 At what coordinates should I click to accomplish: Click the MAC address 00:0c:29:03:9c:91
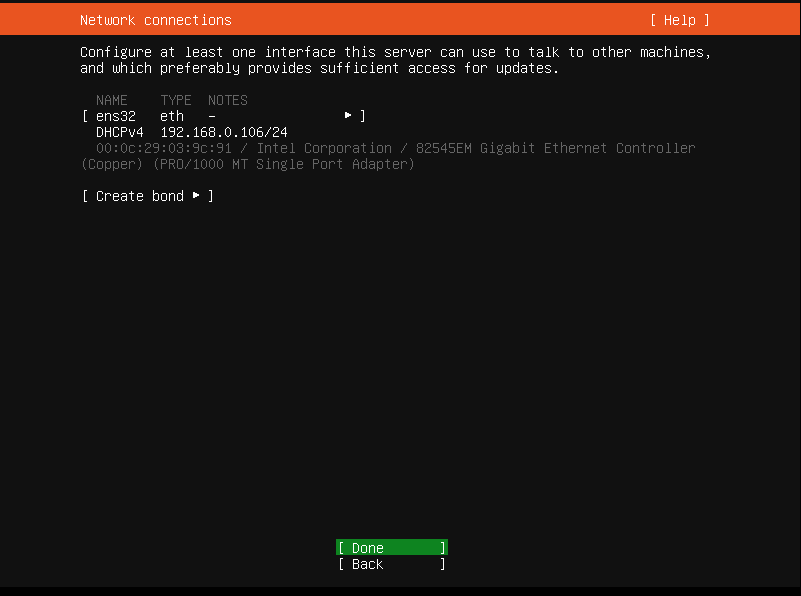point(163,148)
